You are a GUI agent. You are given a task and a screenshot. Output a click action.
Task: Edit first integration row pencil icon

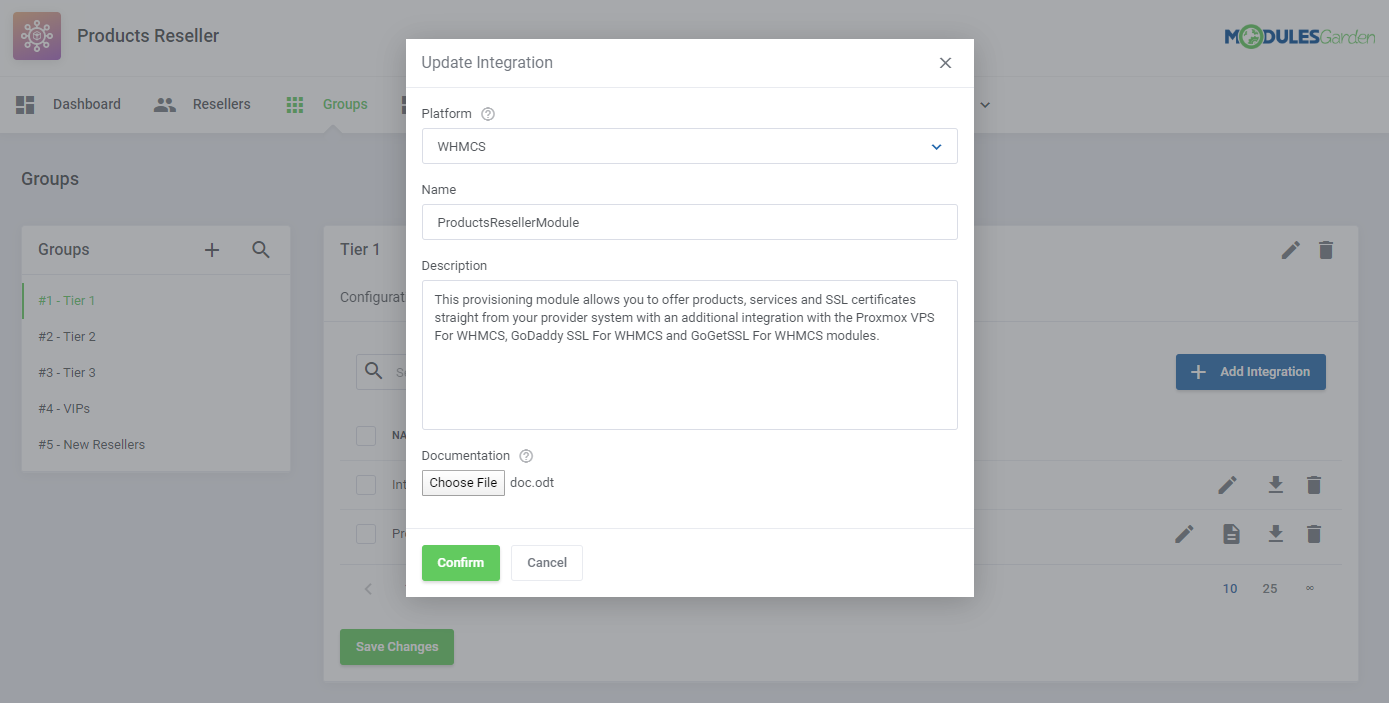[1228, 485]
